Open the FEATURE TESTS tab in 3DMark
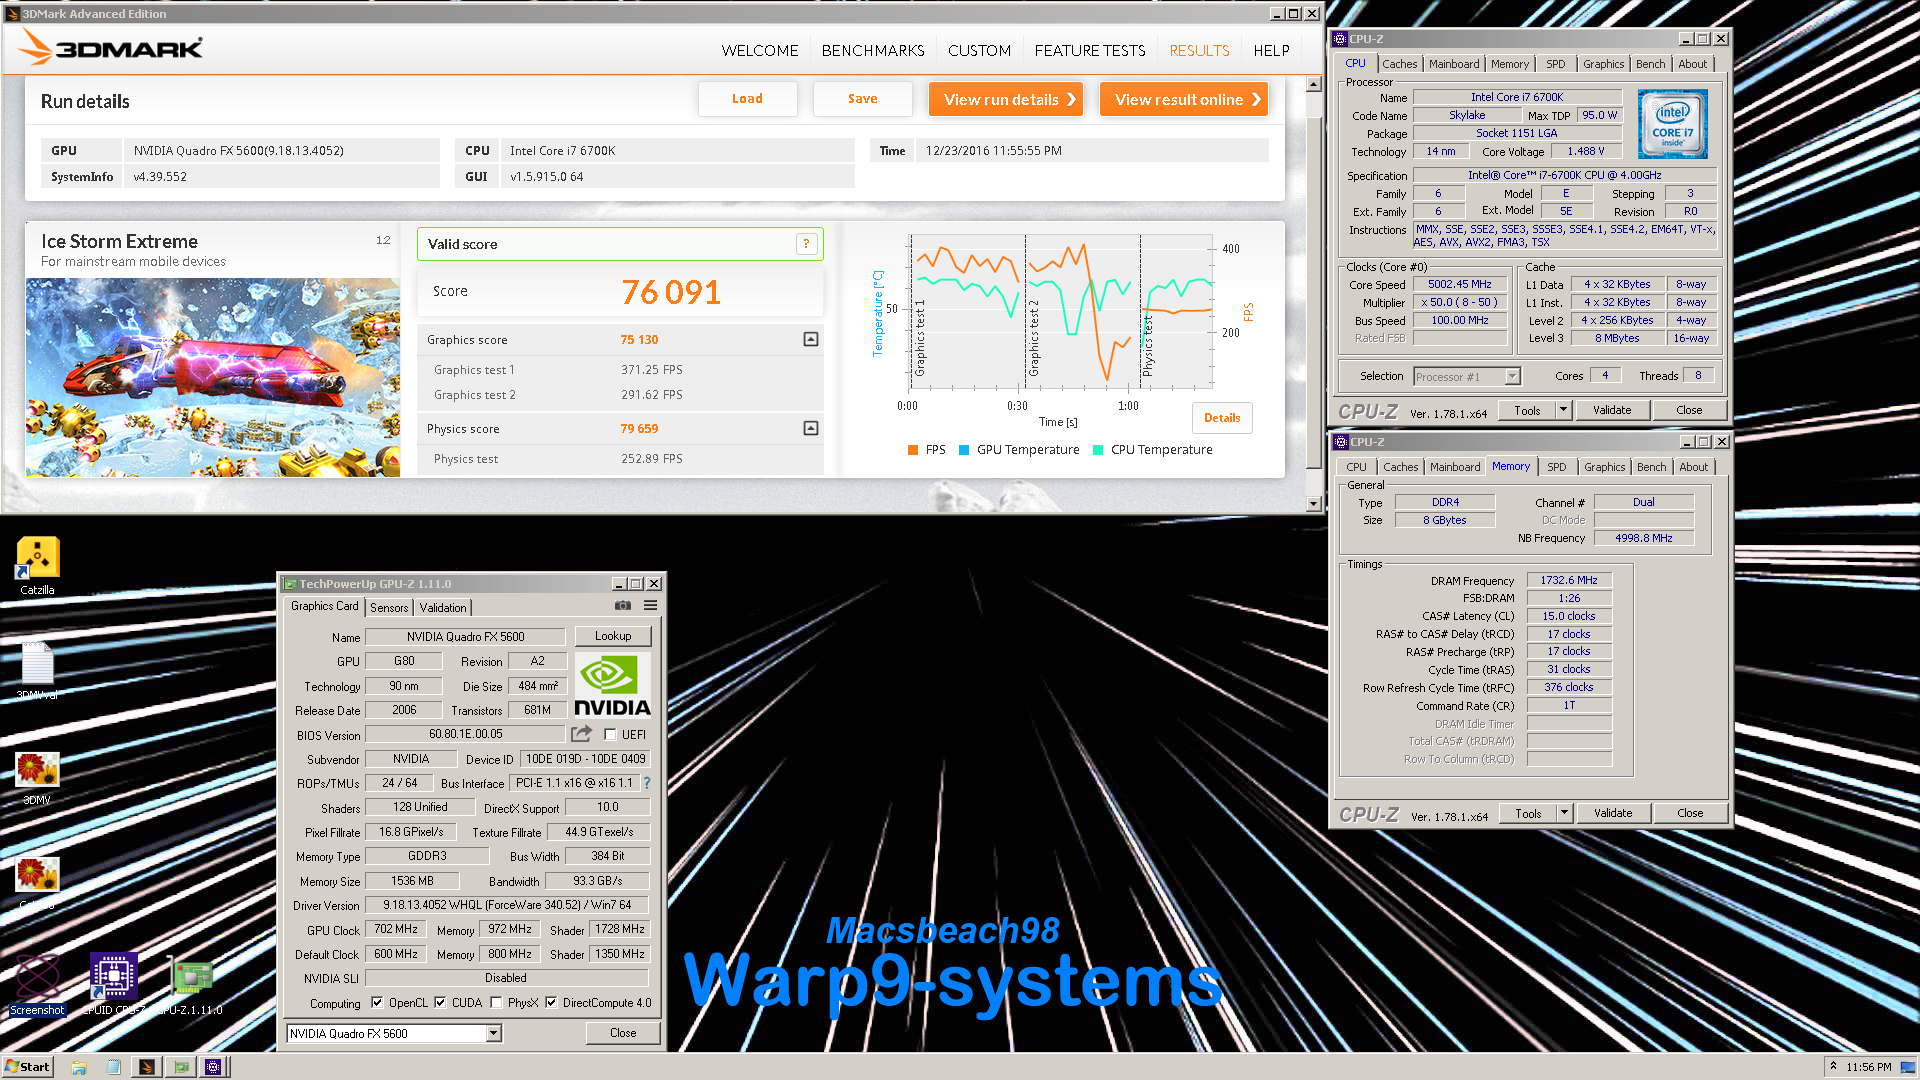 tap(1090, 50)
